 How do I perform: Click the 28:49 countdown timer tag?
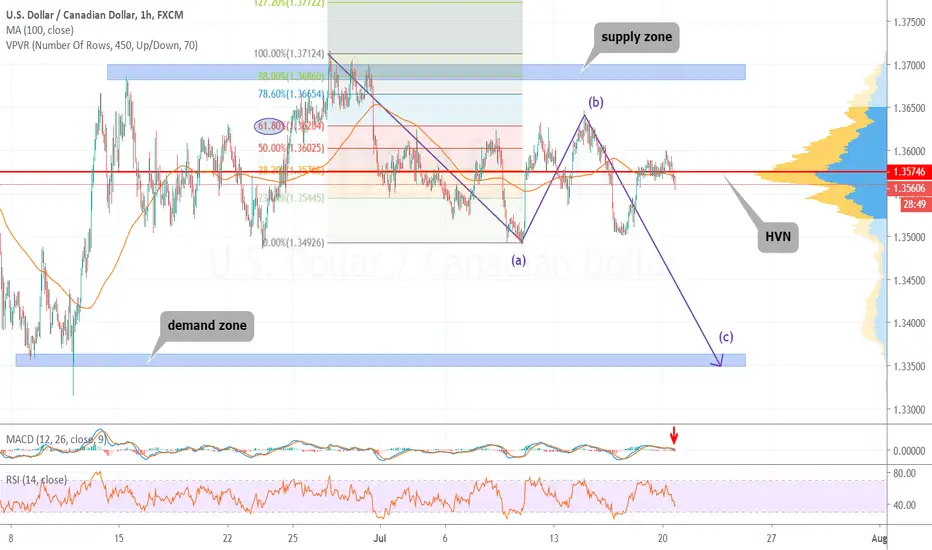pos(914,205)
